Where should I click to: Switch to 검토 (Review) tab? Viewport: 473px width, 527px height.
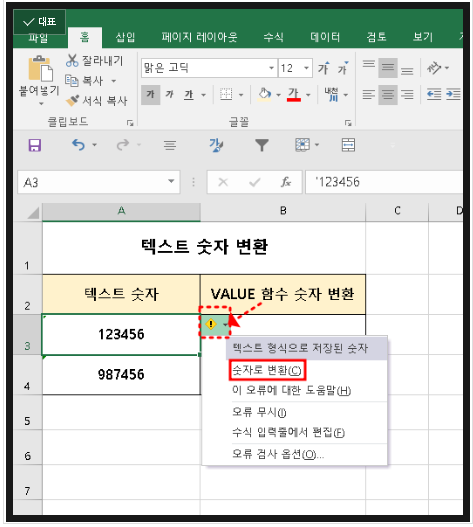(x=376, y=37)
